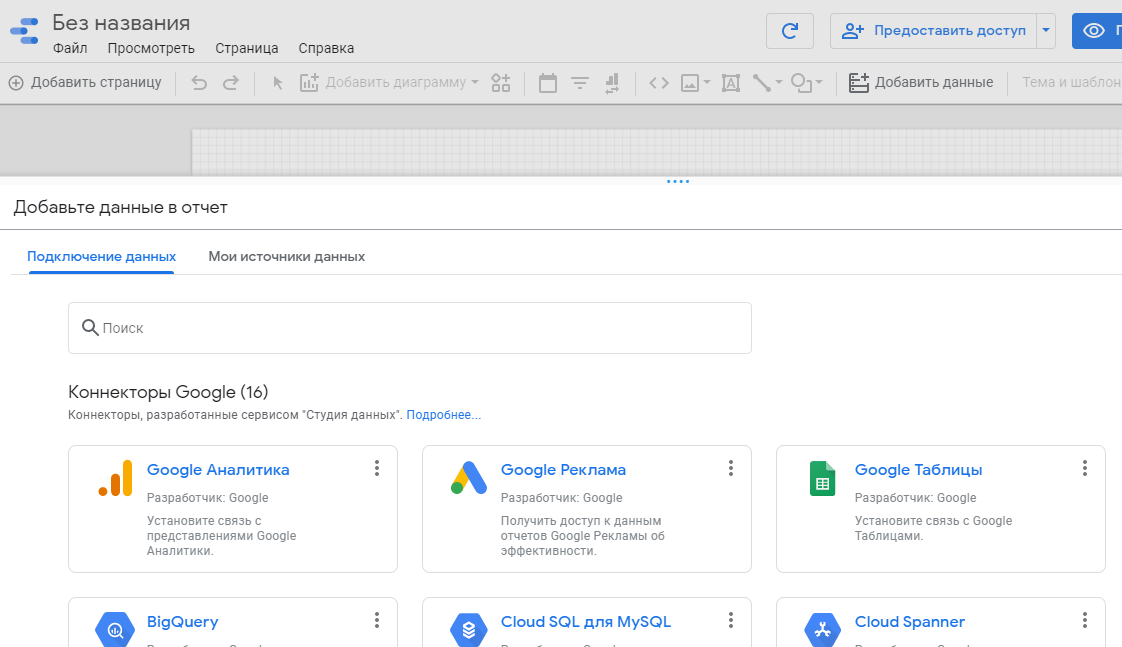Click the refresh data button
This screenshot has width=1122, height=647.
click(789, 31)
